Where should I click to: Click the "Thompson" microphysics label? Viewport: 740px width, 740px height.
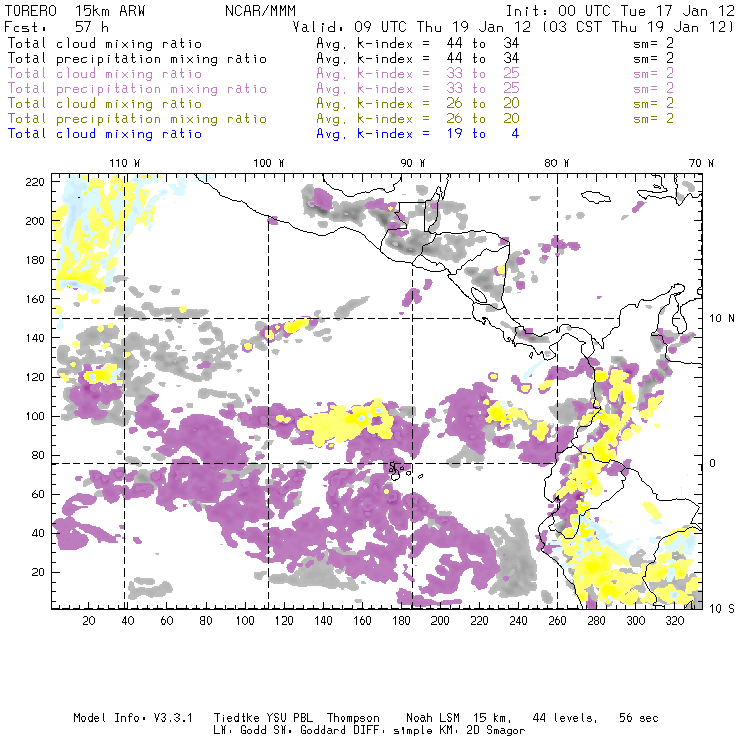coord(353,718)
